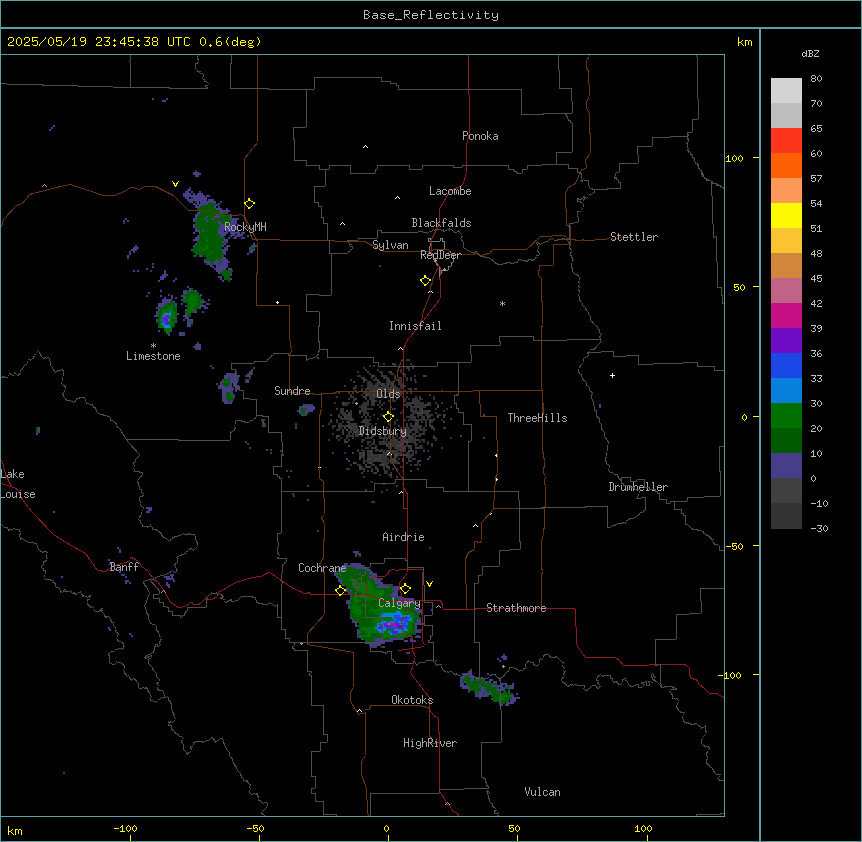862x842 pixels.
Task: Click the red 60 dBZ color swatch
Action: pyautogui.click(x=786, y=141)
